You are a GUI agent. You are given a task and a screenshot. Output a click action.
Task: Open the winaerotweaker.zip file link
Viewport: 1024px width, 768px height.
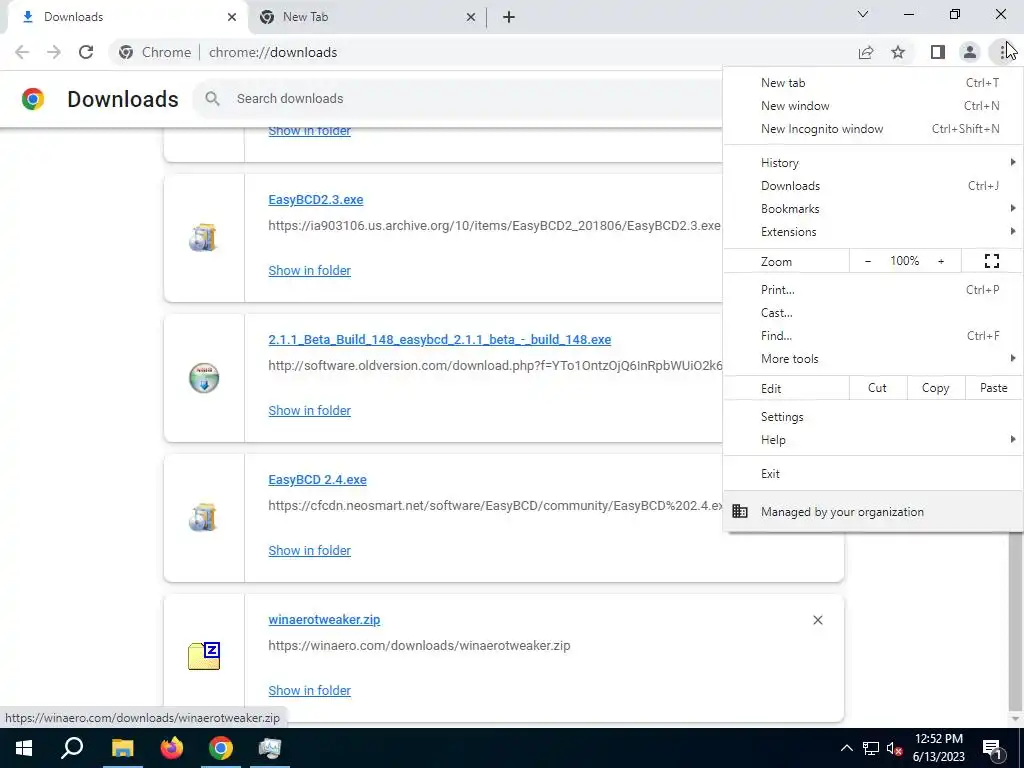324,620
